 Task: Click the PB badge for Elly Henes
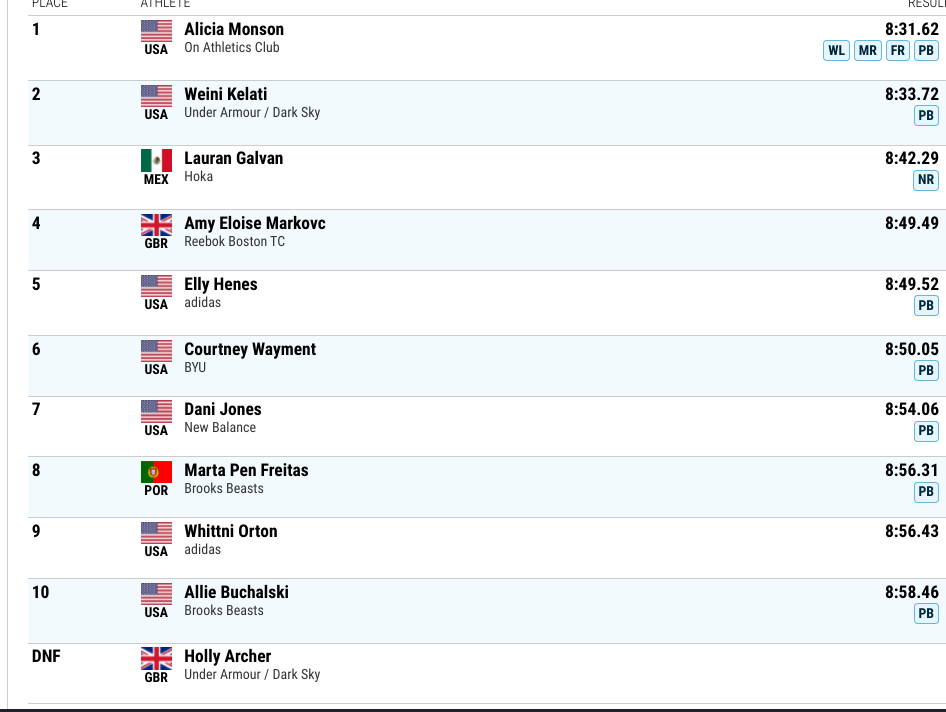click(926, 305)
